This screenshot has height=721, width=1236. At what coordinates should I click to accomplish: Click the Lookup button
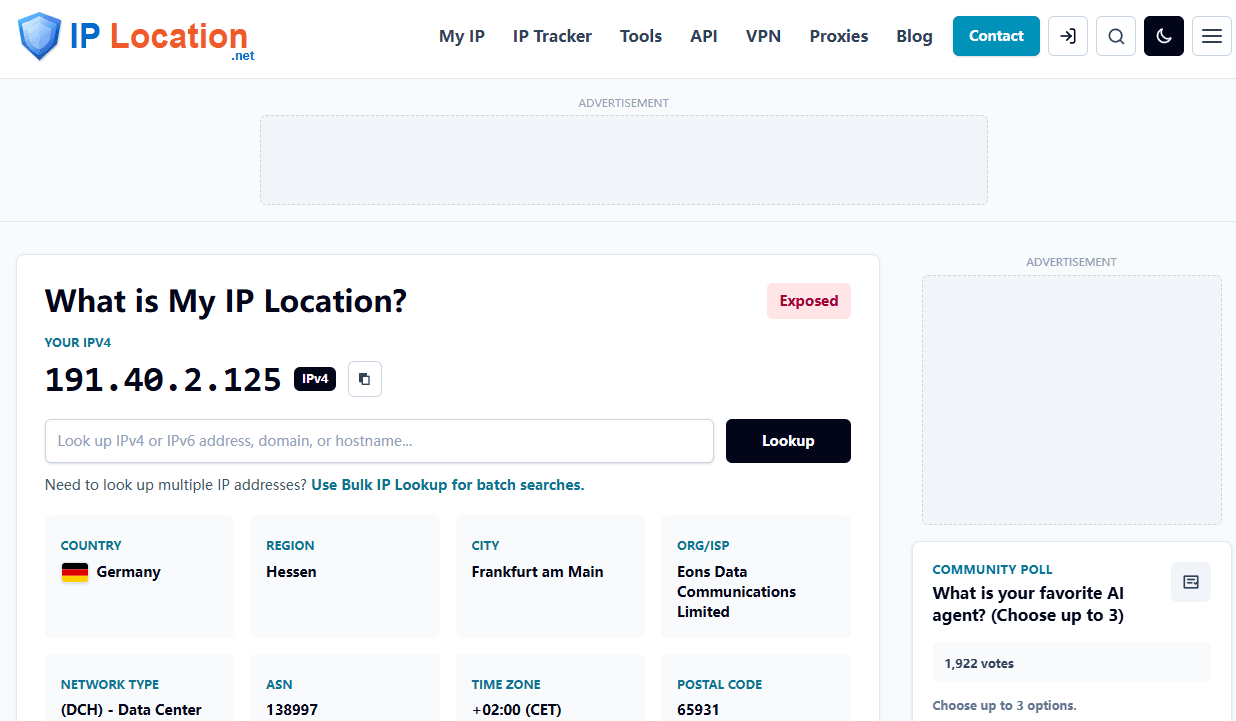[x=788, y=441]
